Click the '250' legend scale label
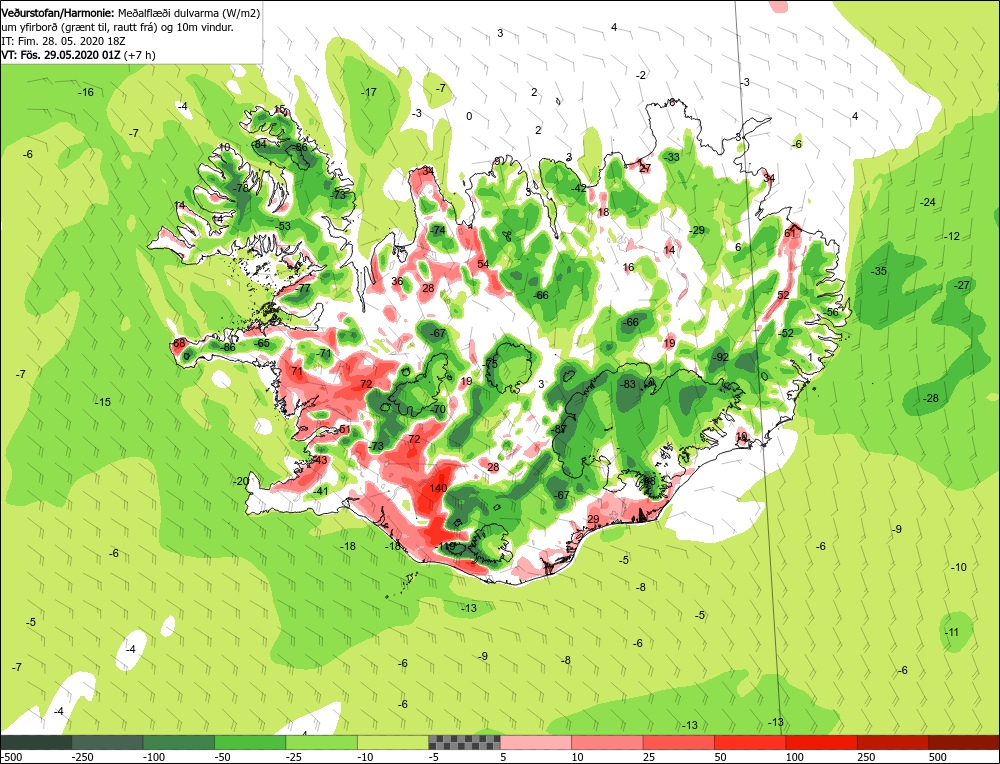 [x=866, y=757]
